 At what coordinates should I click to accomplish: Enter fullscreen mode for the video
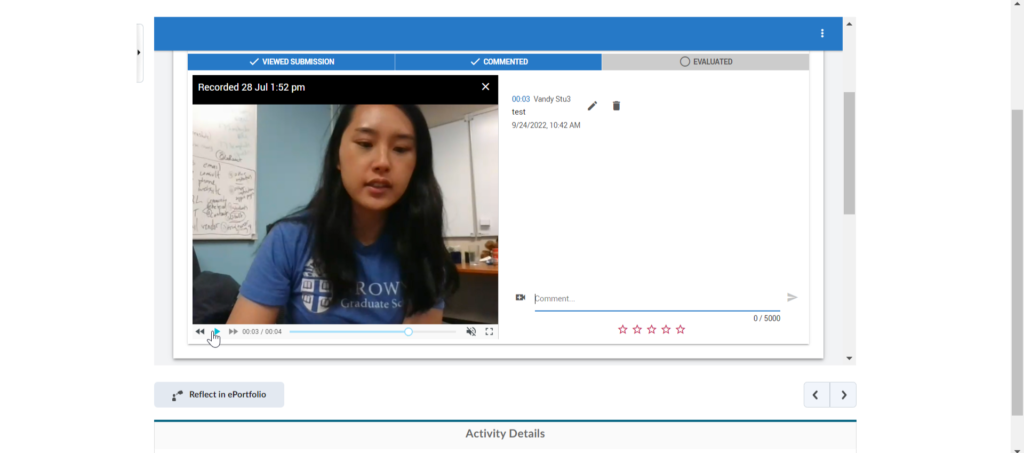[489, 331]
